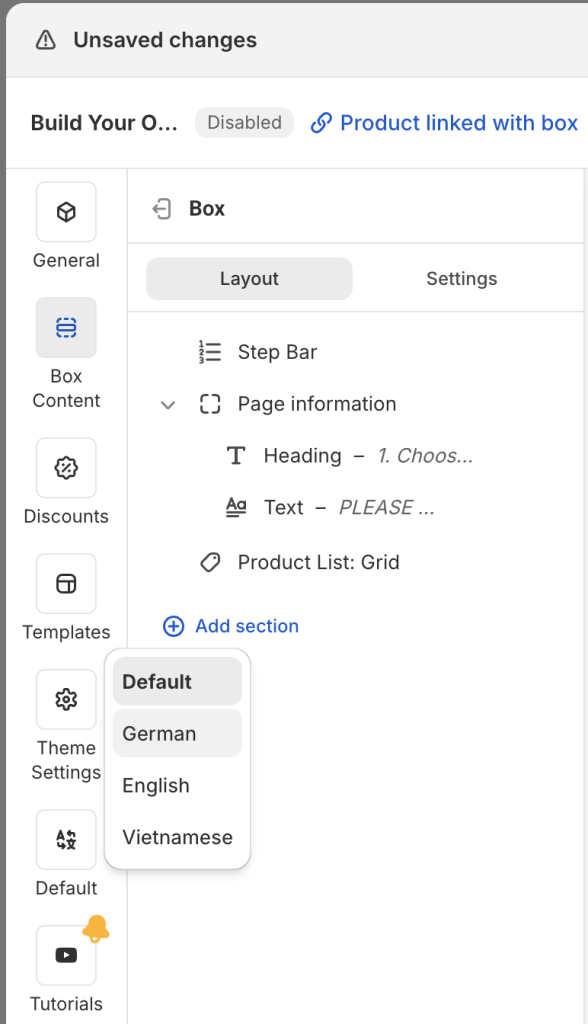
Task: Open Theme Settings gear icon
Action: point(66,699)
